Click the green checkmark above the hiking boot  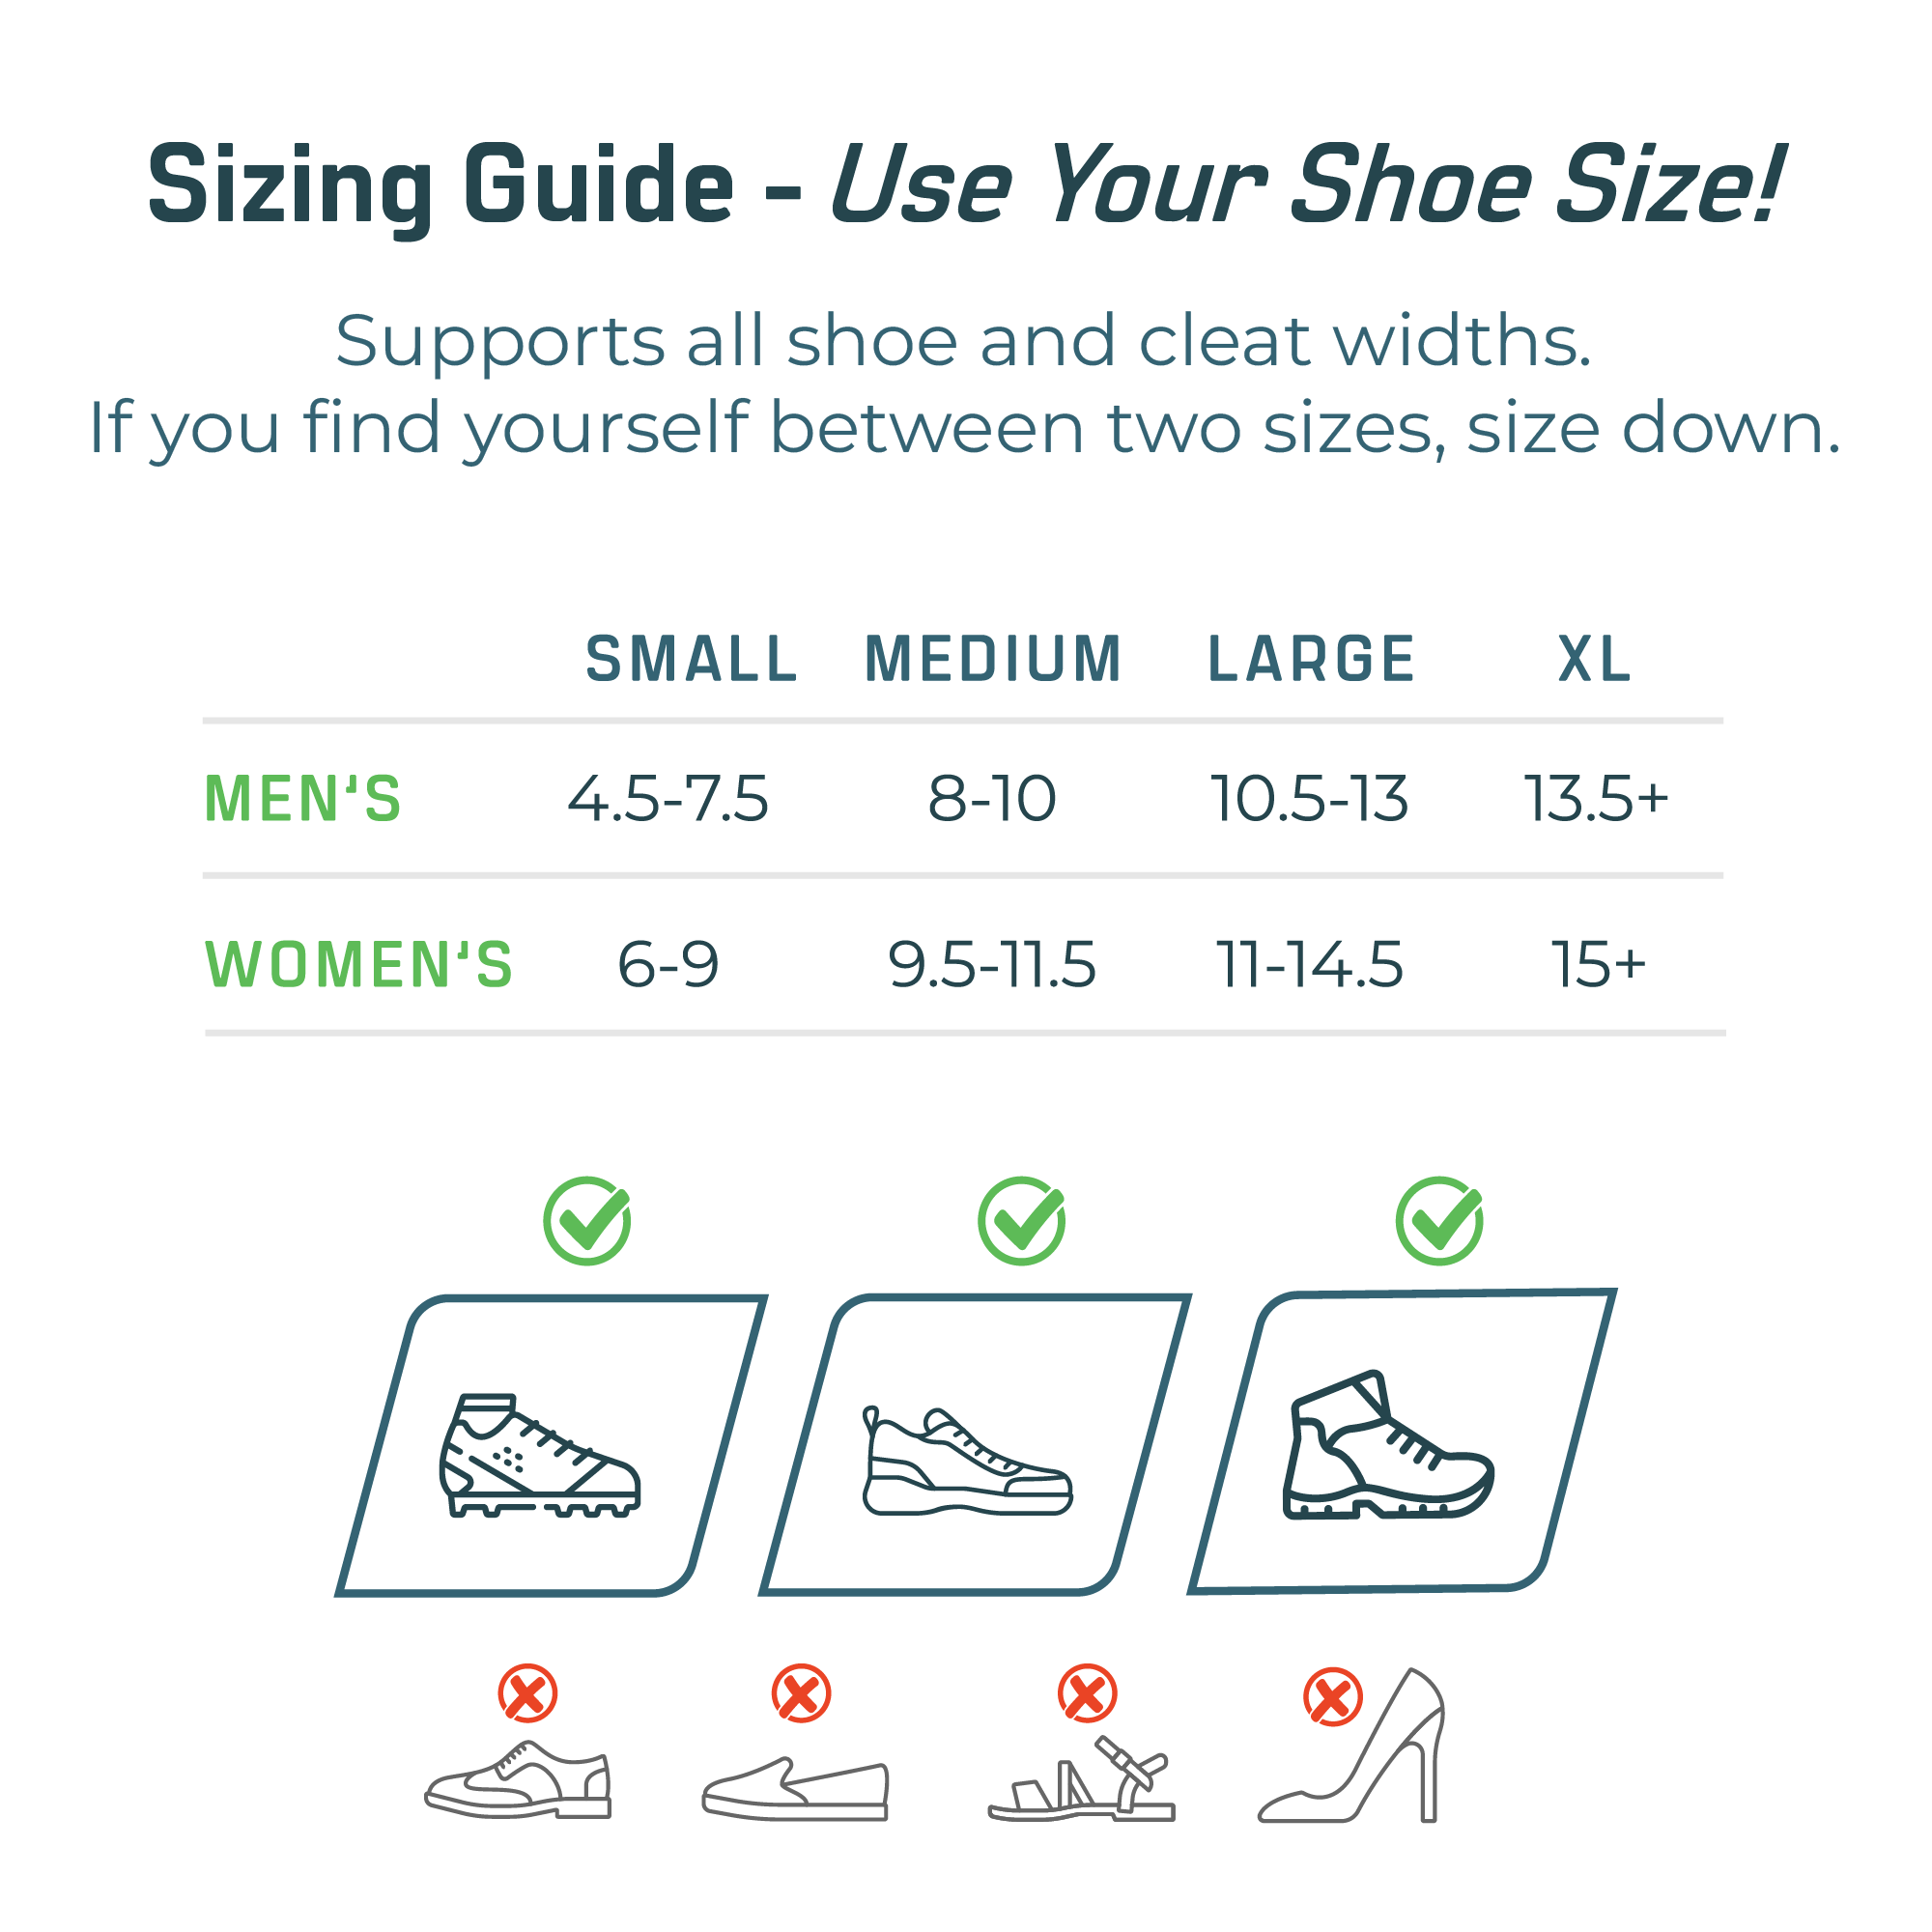(1439, 1221)
